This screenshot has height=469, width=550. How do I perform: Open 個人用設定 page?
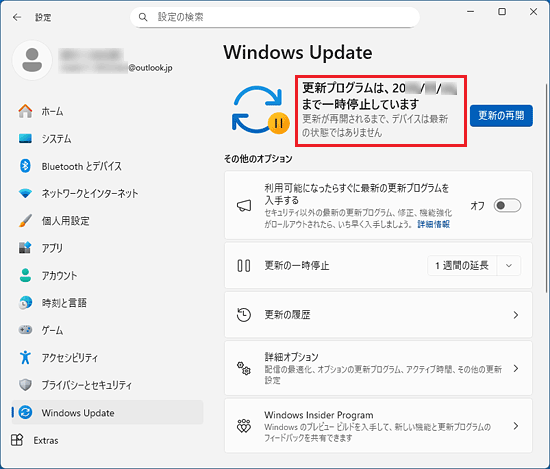[x=107, y=221]
